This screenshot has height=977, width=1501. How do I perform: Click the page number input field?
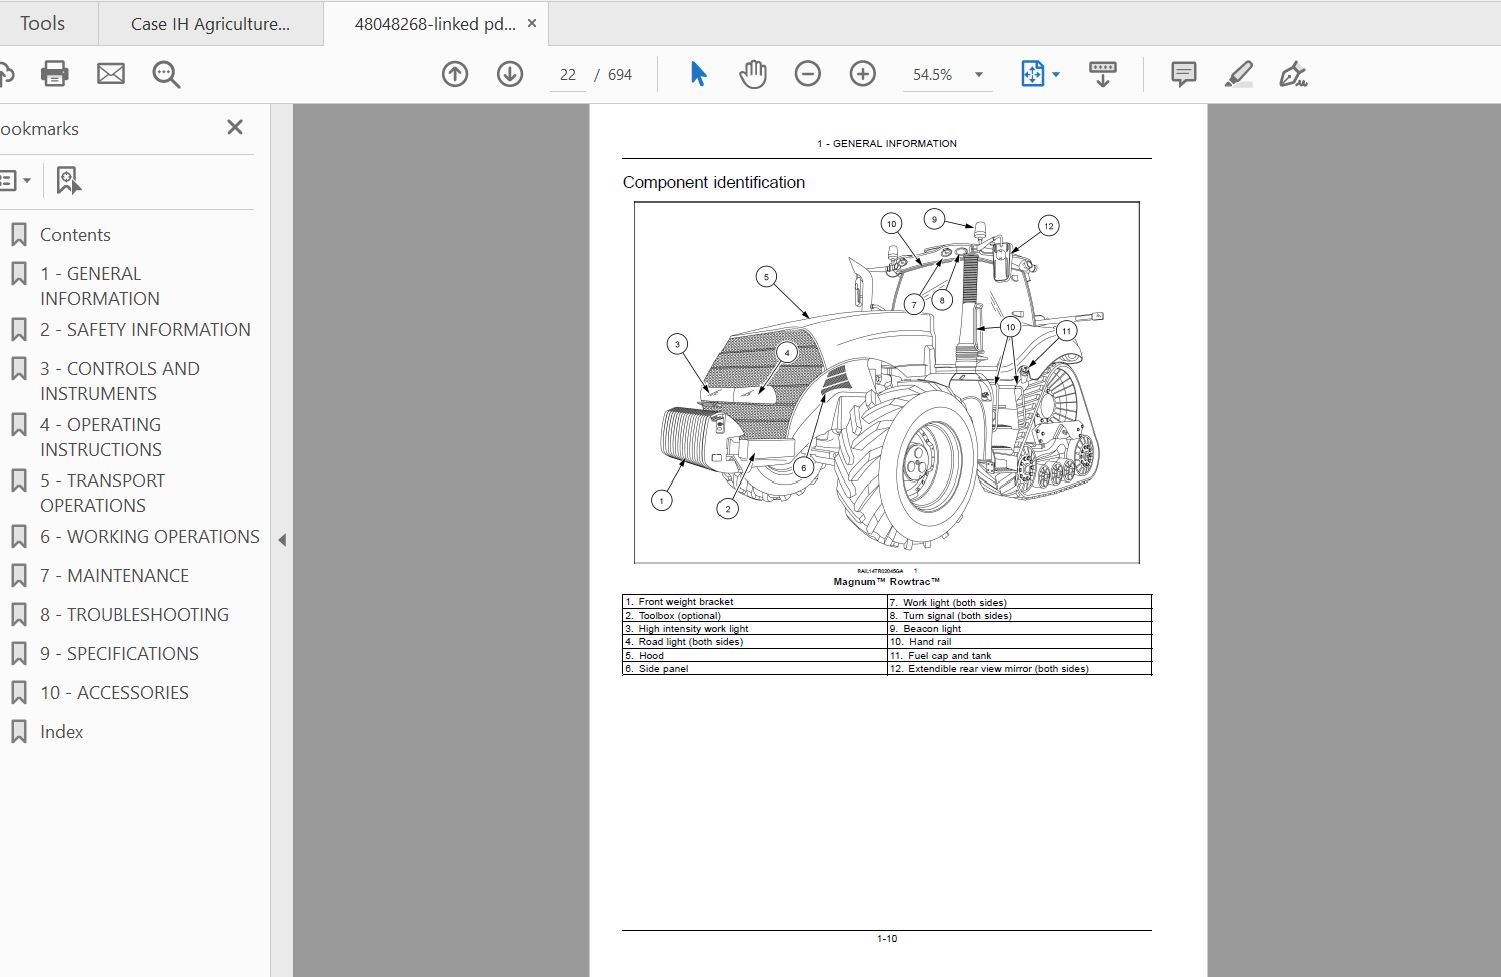pos(568,75)
